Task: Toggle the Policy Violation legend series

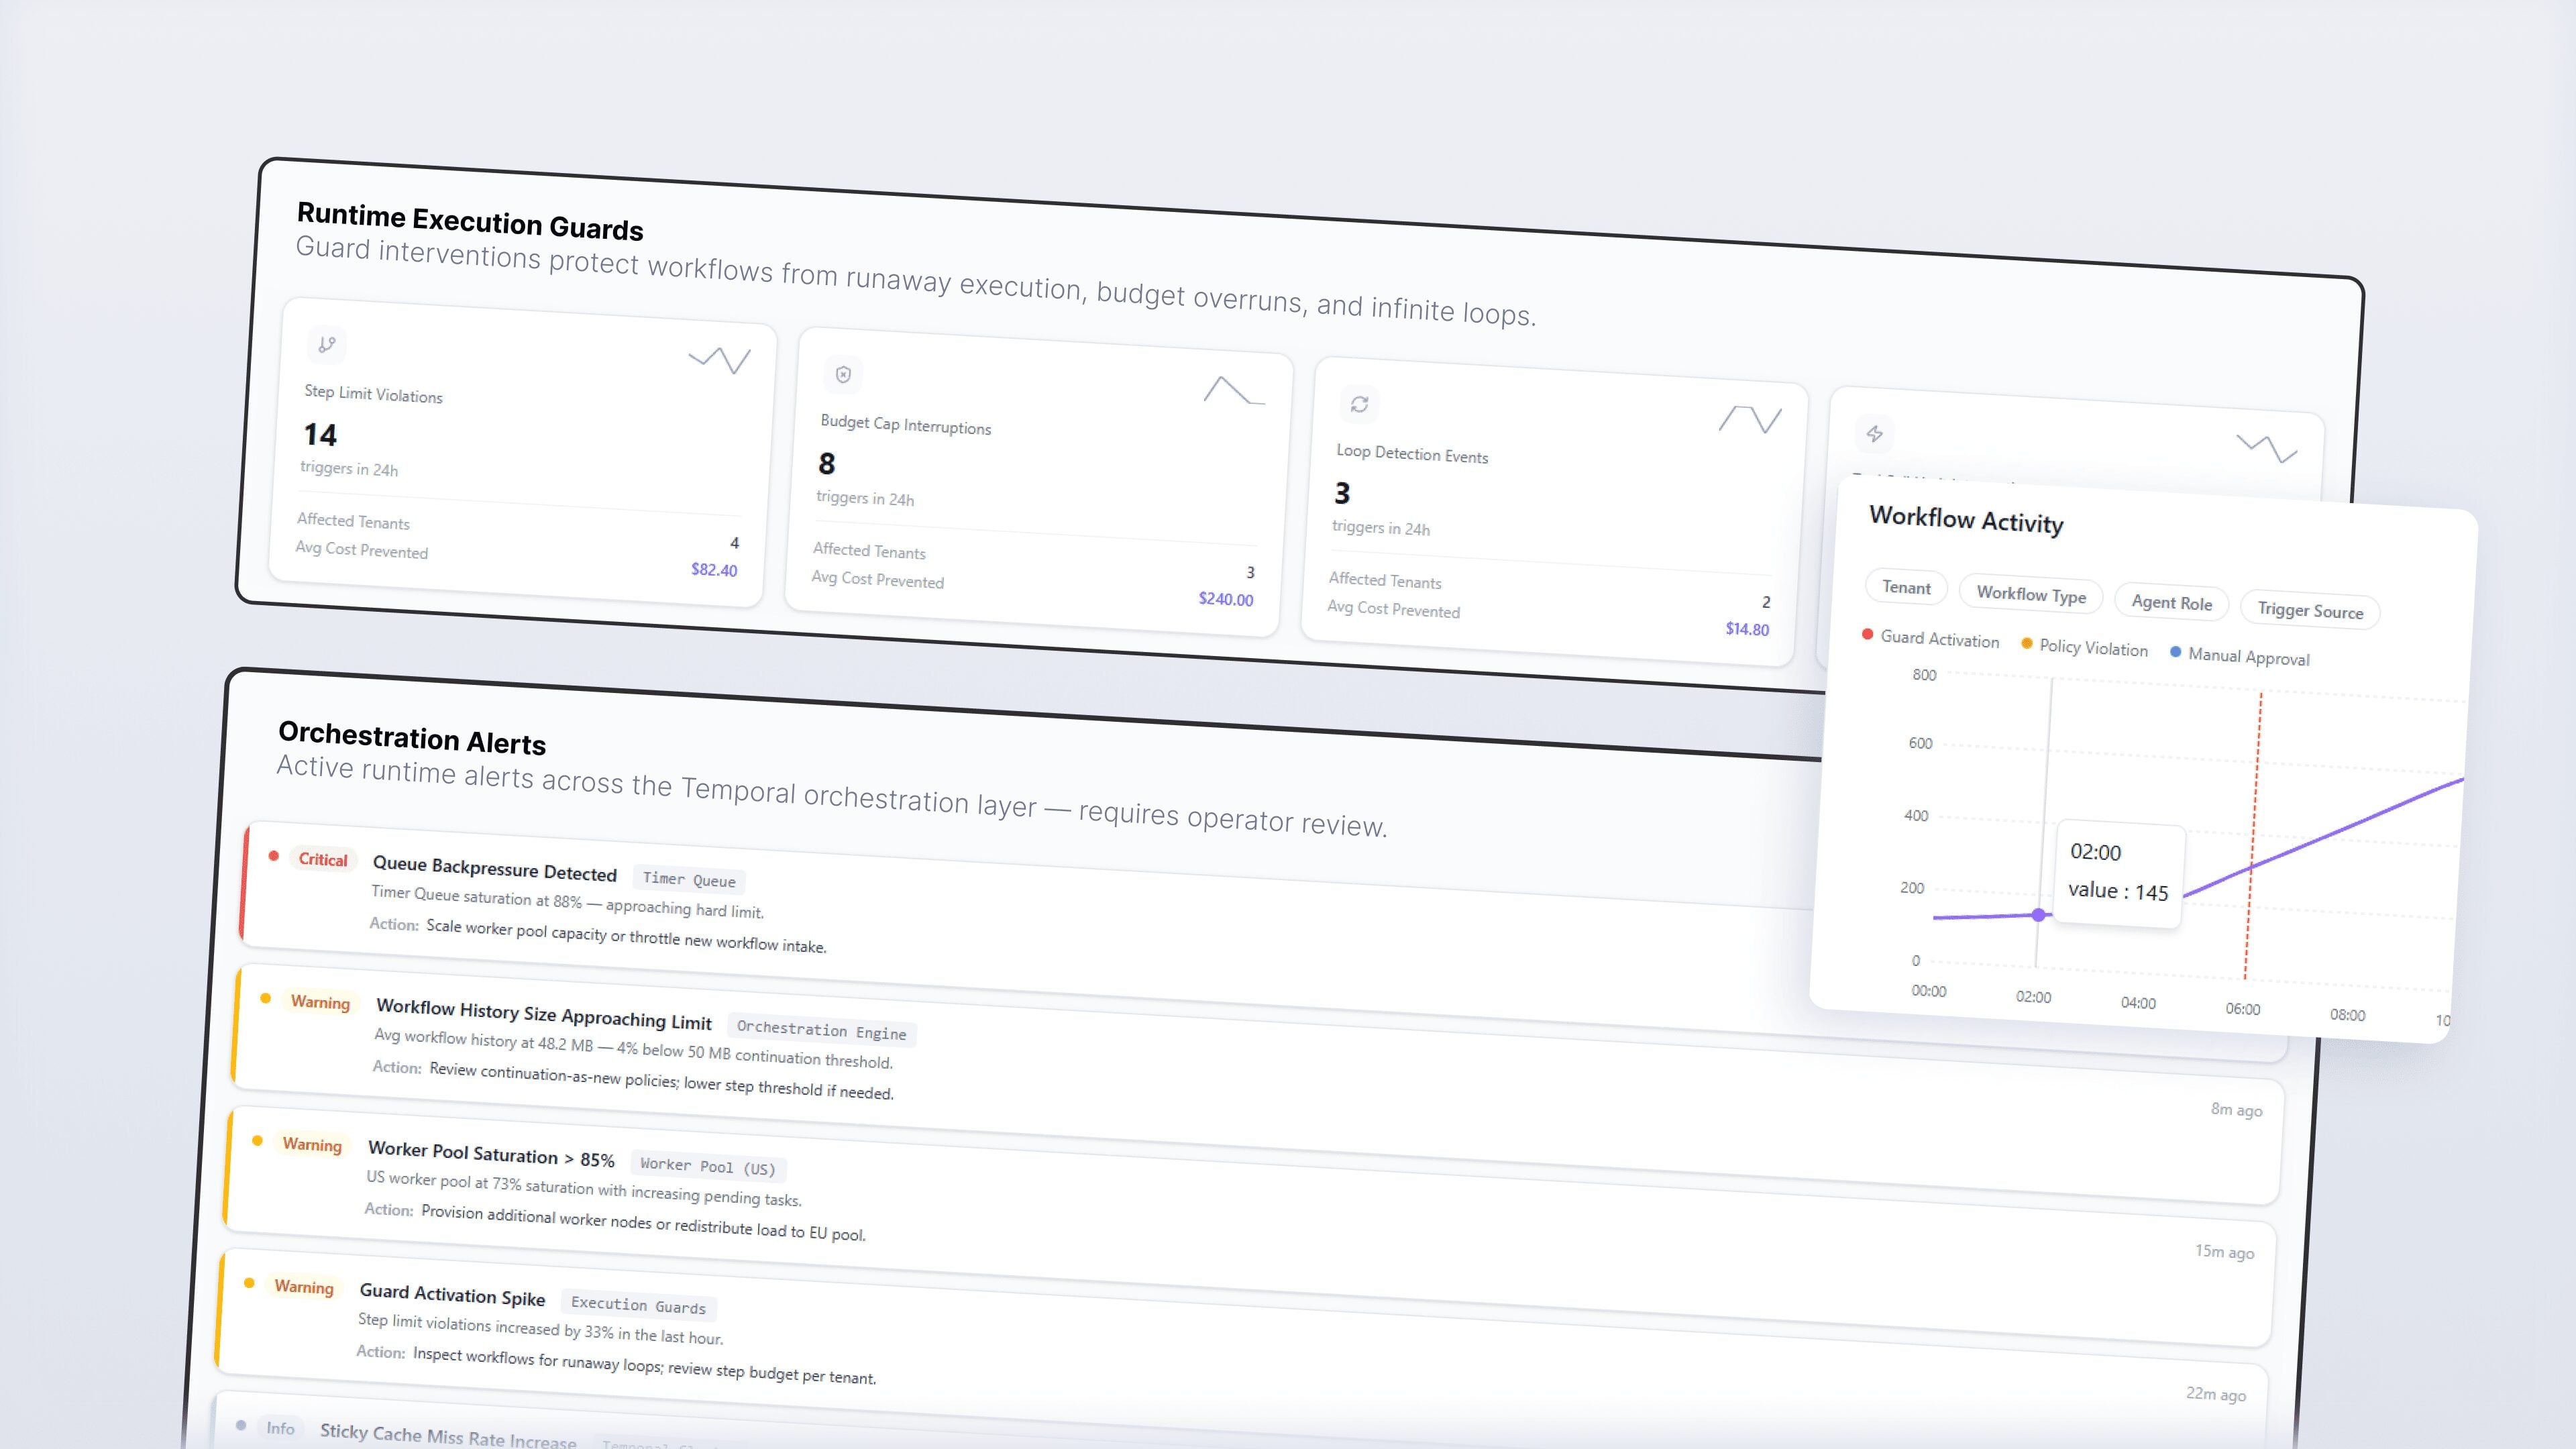Action: pyautogui.click(x=2084, y=647)
